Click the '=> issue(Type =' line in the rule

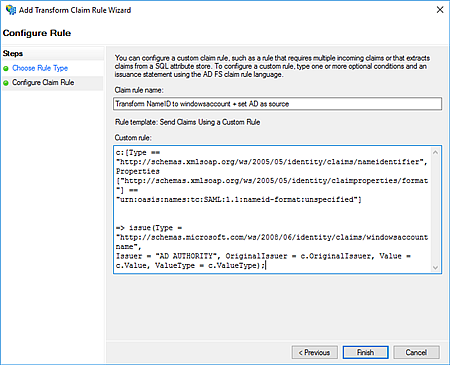point(149,228)
